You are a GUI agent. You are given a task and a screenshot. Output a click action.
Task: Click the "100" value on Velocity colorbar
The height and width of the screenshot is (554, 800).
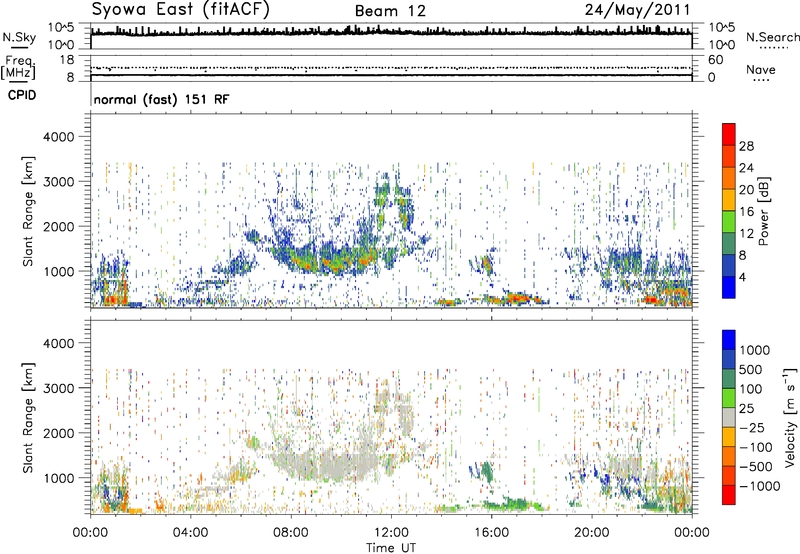point(750,389)
